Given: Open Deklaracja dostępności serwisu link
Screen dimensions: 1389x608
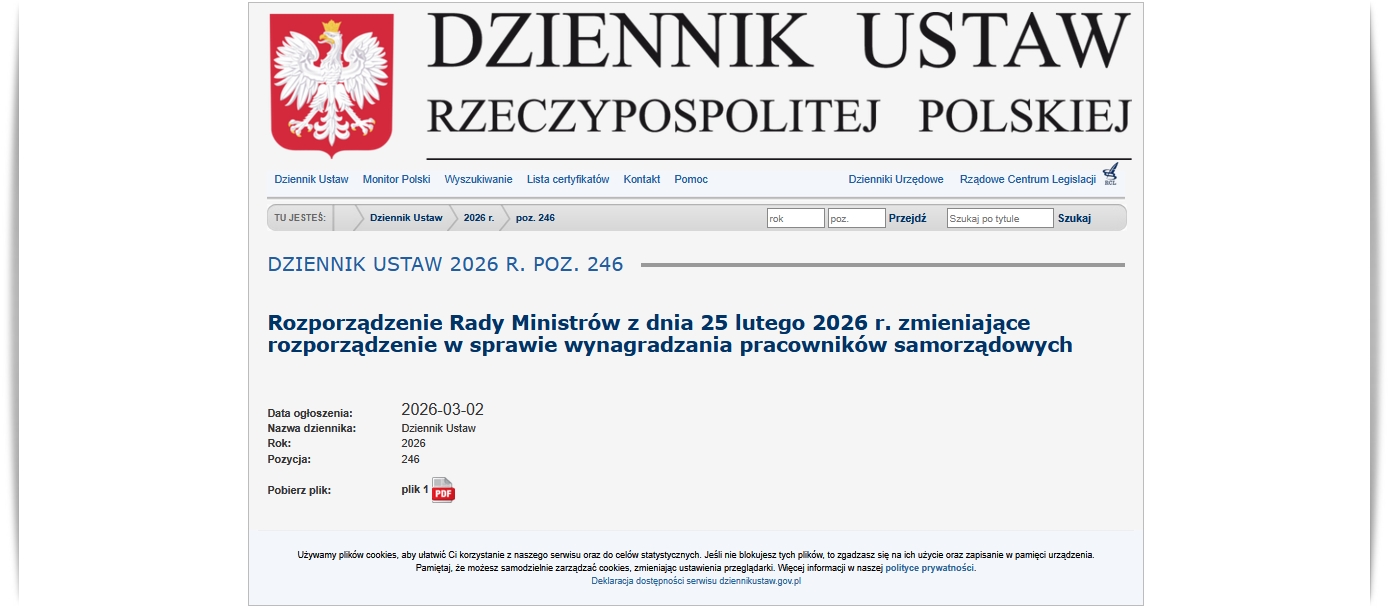Looking at the screenshot, I should pos(696,581).
